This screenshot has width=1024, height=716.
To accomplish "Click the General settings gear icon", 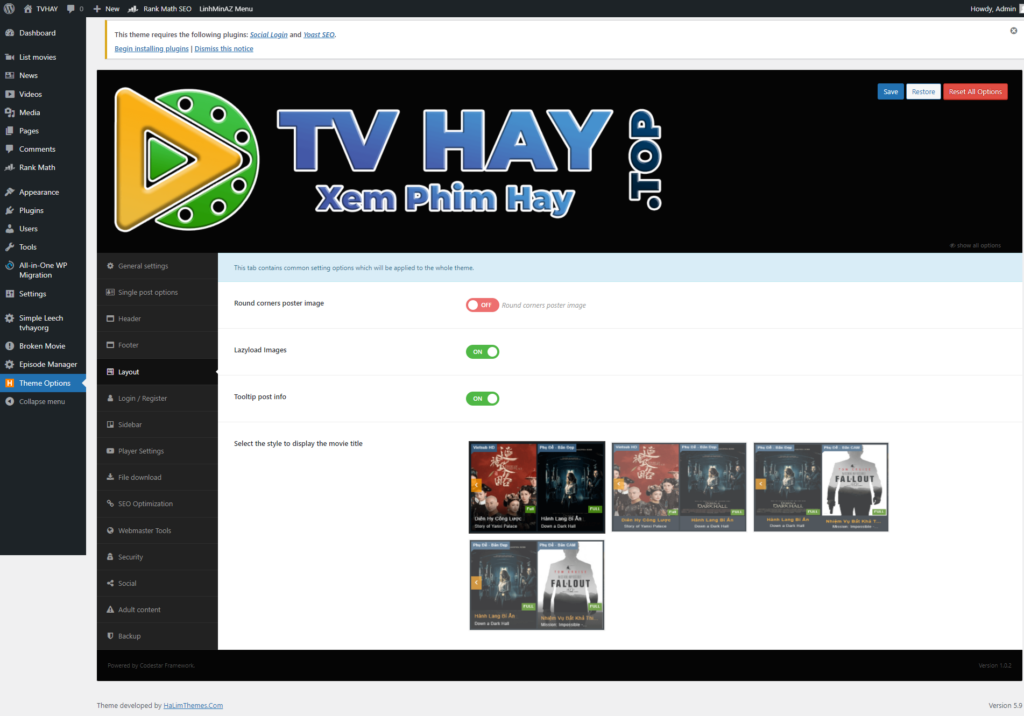I will coord(110,266).
